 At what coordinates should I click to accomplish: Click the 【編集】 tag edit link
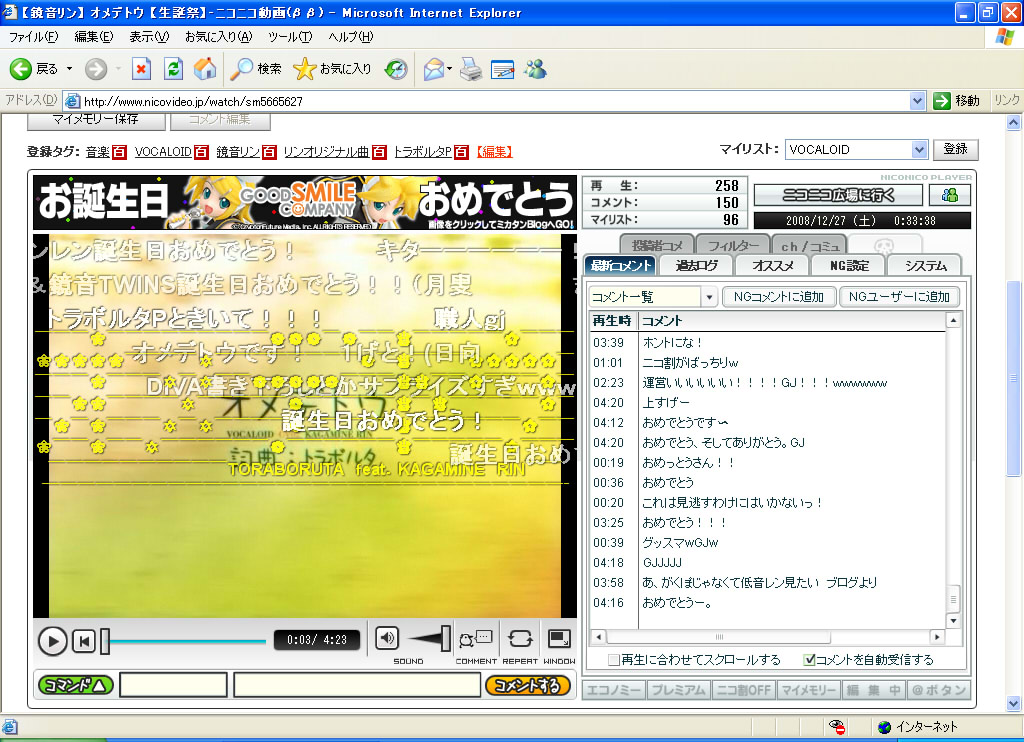pyautogui.click(x=494, y=152)
